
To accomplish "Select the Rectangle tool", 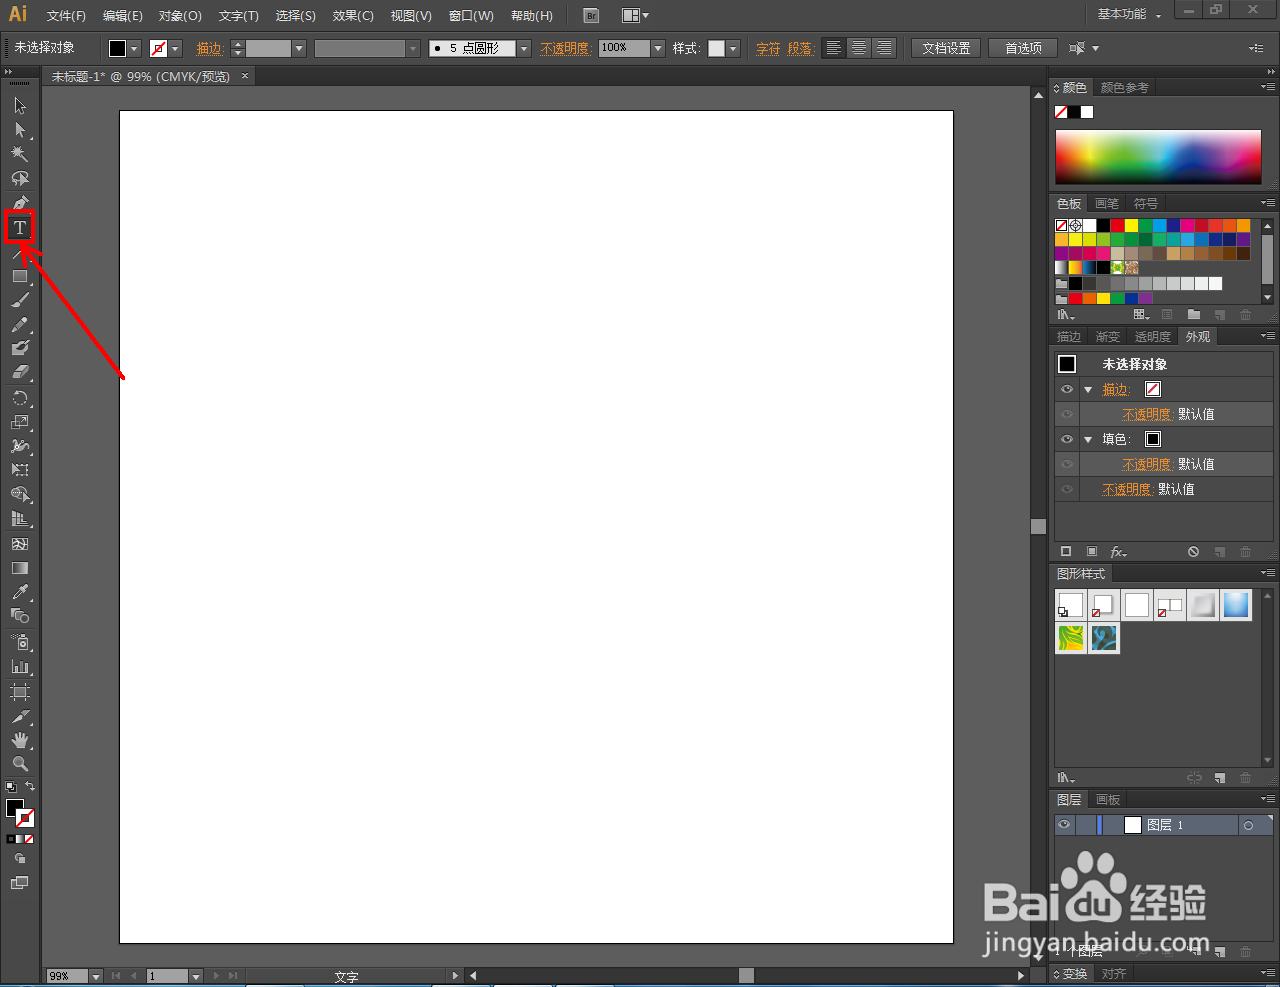I will point(19,276).
